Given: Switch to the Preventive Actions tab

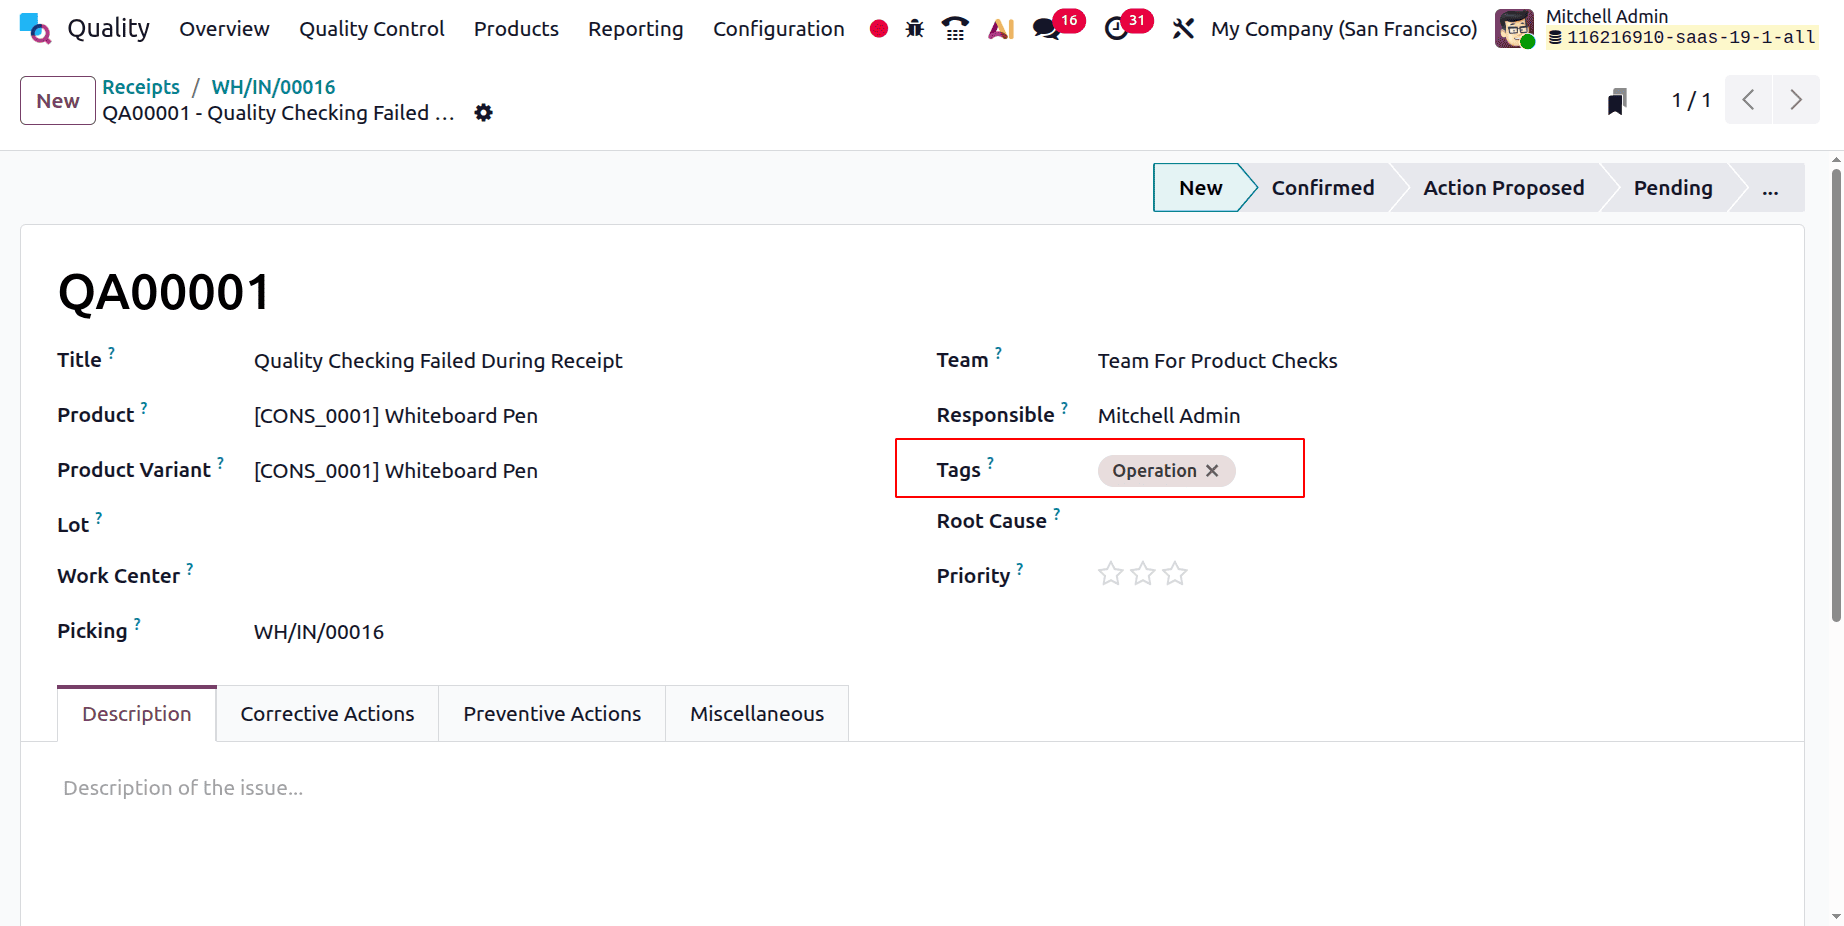Looking at the screenshot, I should [552, 714].
